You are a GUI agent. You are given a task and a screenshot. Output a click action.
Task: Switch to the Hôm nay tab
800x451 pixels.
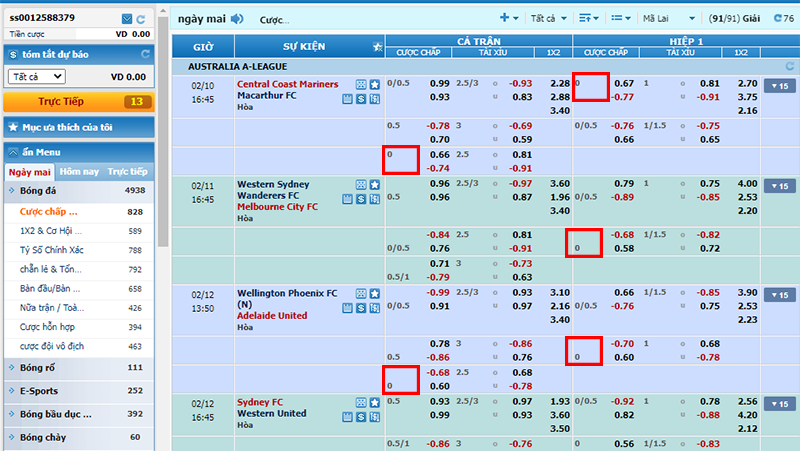click(78, 172)
